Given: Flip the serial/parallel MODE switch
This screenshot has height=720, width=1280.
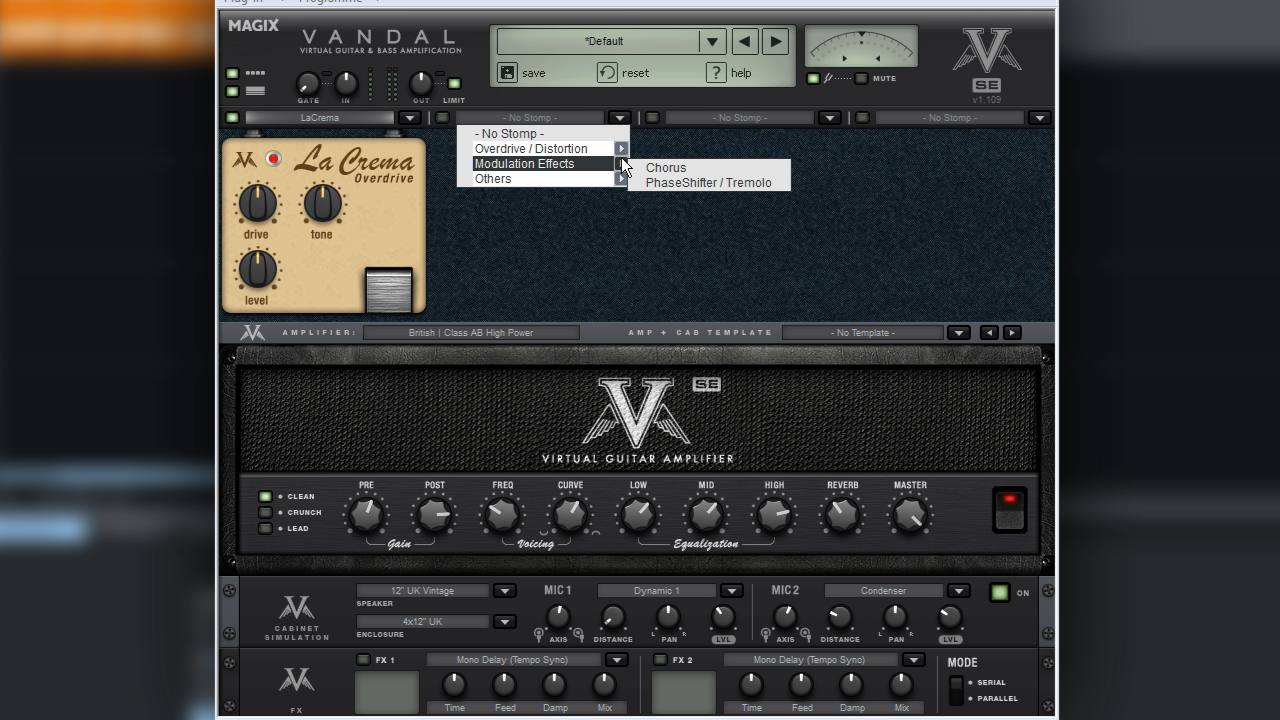Looking at the screenshot, I should coord(956,690).
